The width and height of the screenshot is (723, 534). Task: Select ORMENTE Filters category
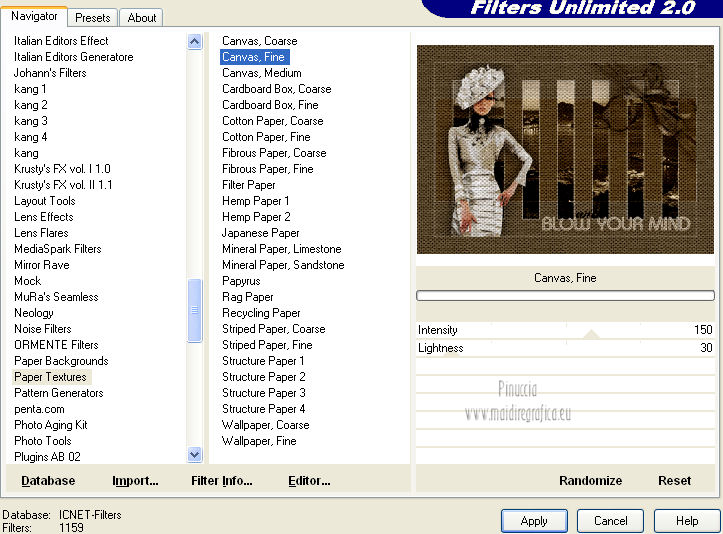click(56, 345)
